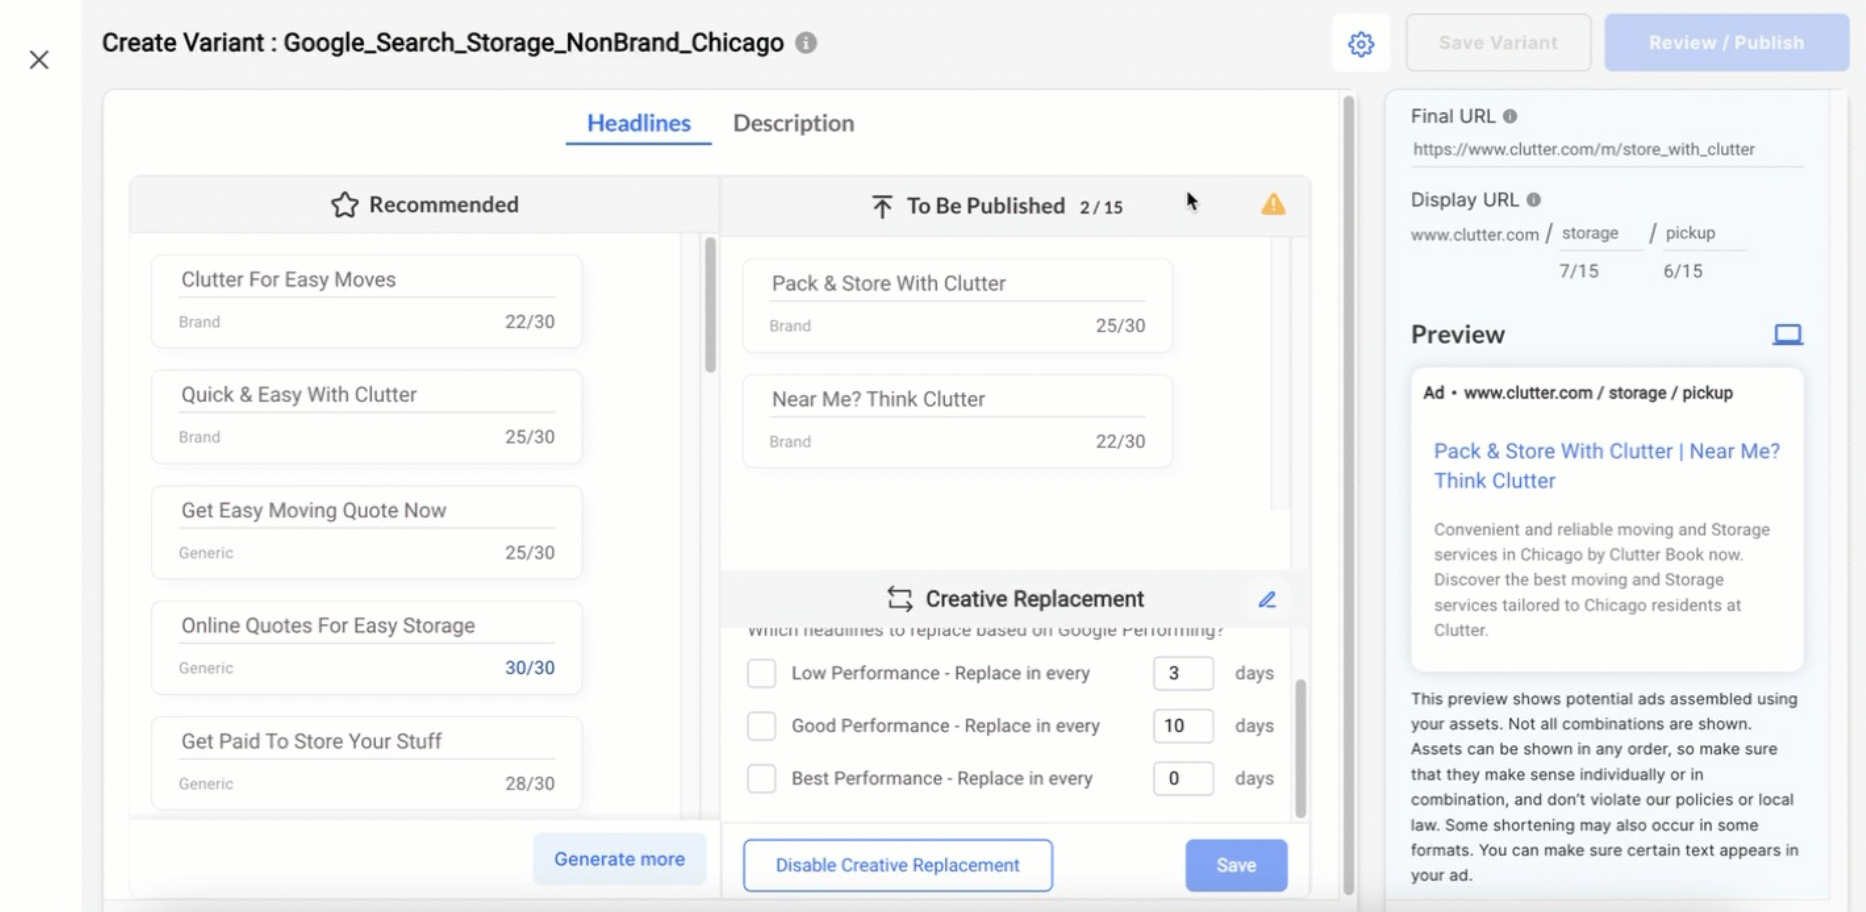Click the Save Variant button
Screen dimensions: 1866x912
click(1498, 43)
